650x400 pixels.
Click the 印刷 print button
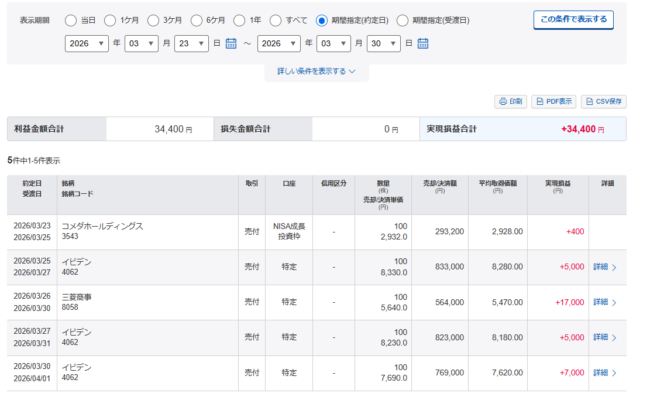[510, 101]
